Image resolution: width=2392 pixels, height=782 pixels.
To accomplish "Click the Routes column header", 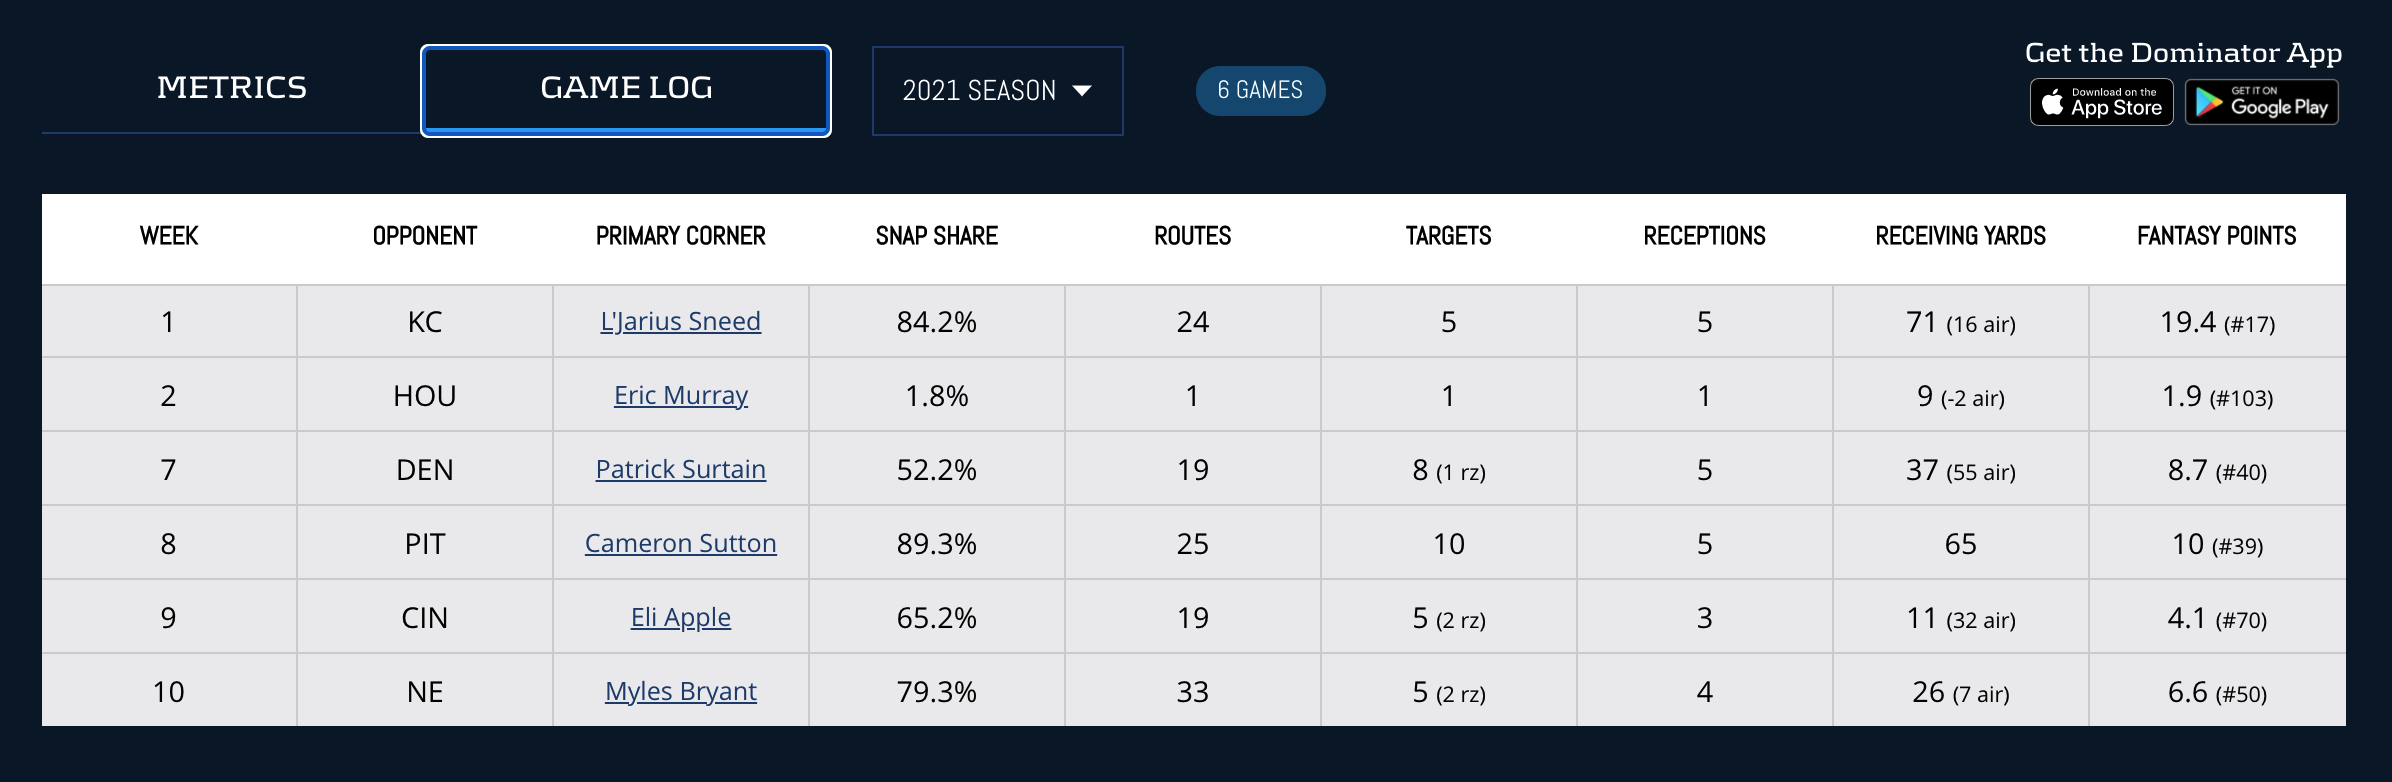I will pyautogui.click(x=1192, y=237).
